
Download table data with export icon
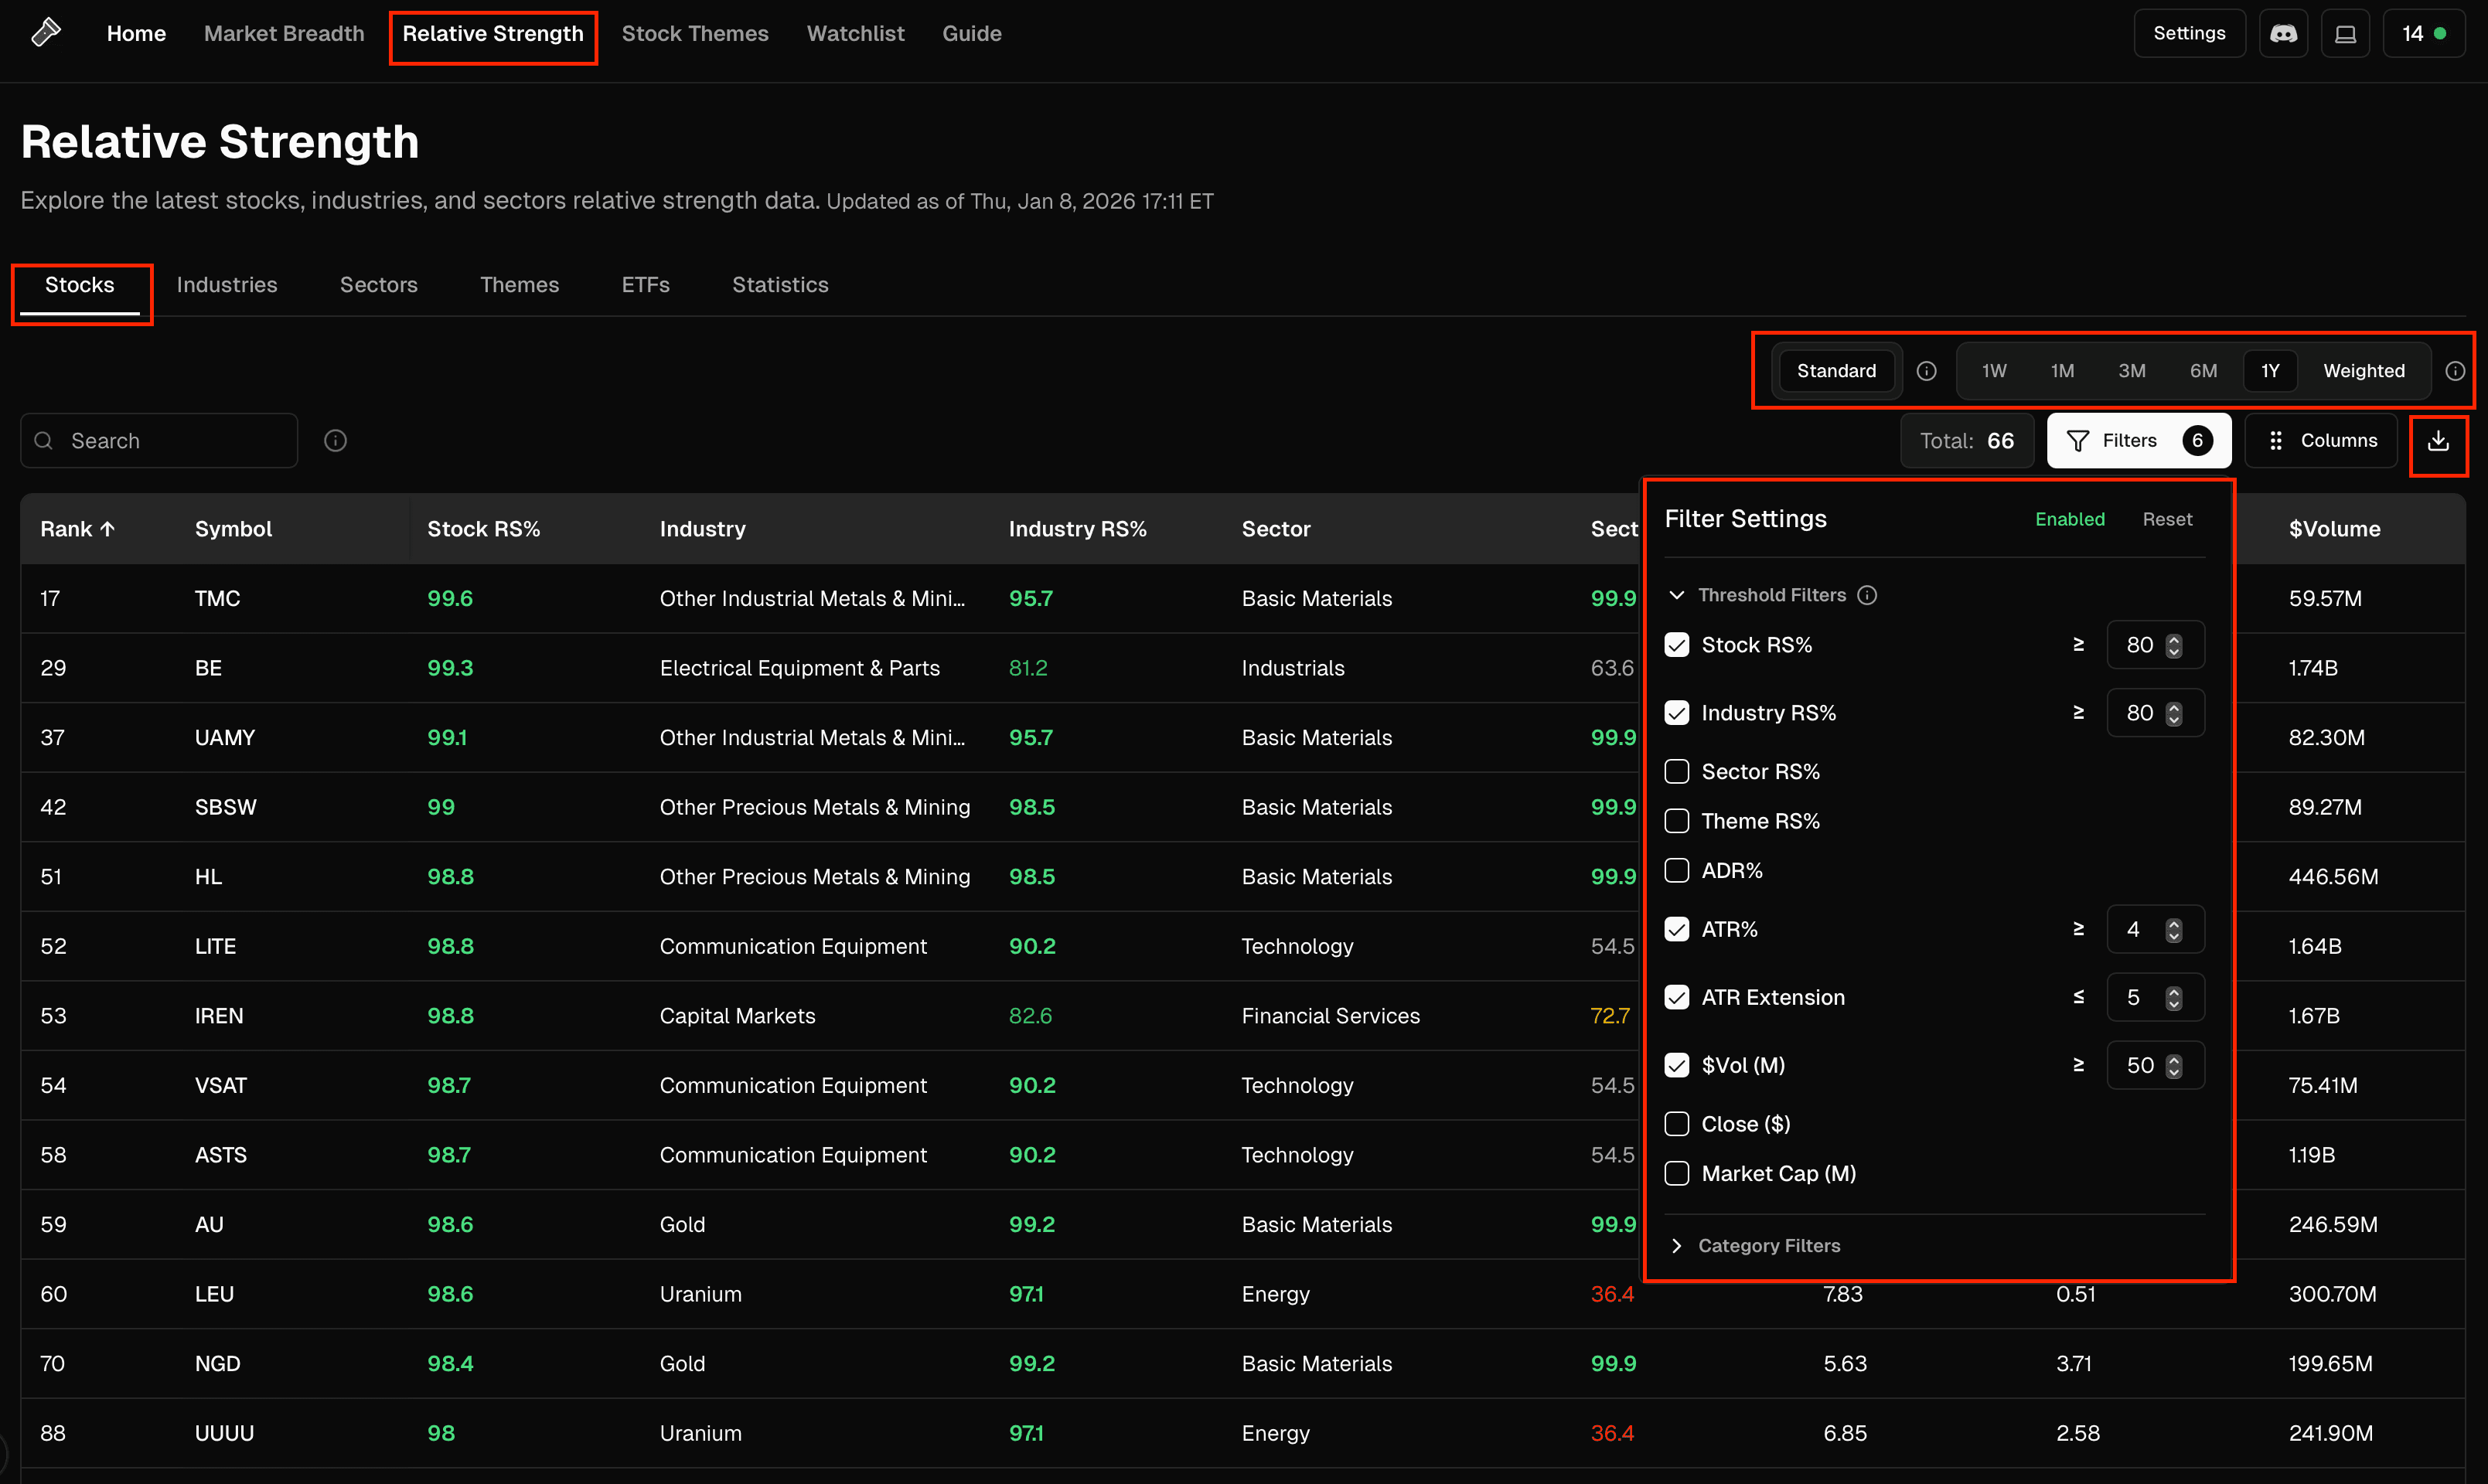coord(2438,441)
